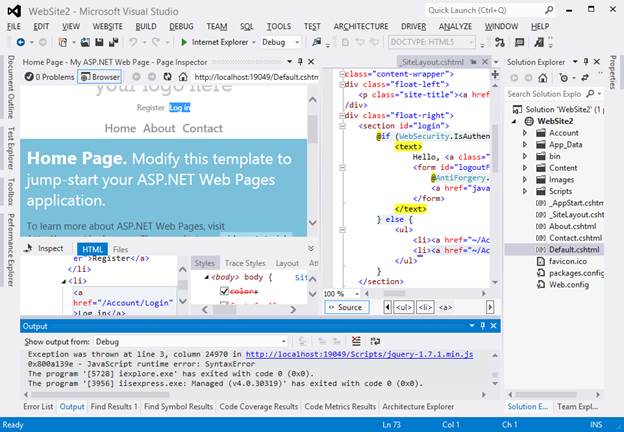
Task: Open the _SiteLayout.cshtml editor tab
Action: pos(432,62)
